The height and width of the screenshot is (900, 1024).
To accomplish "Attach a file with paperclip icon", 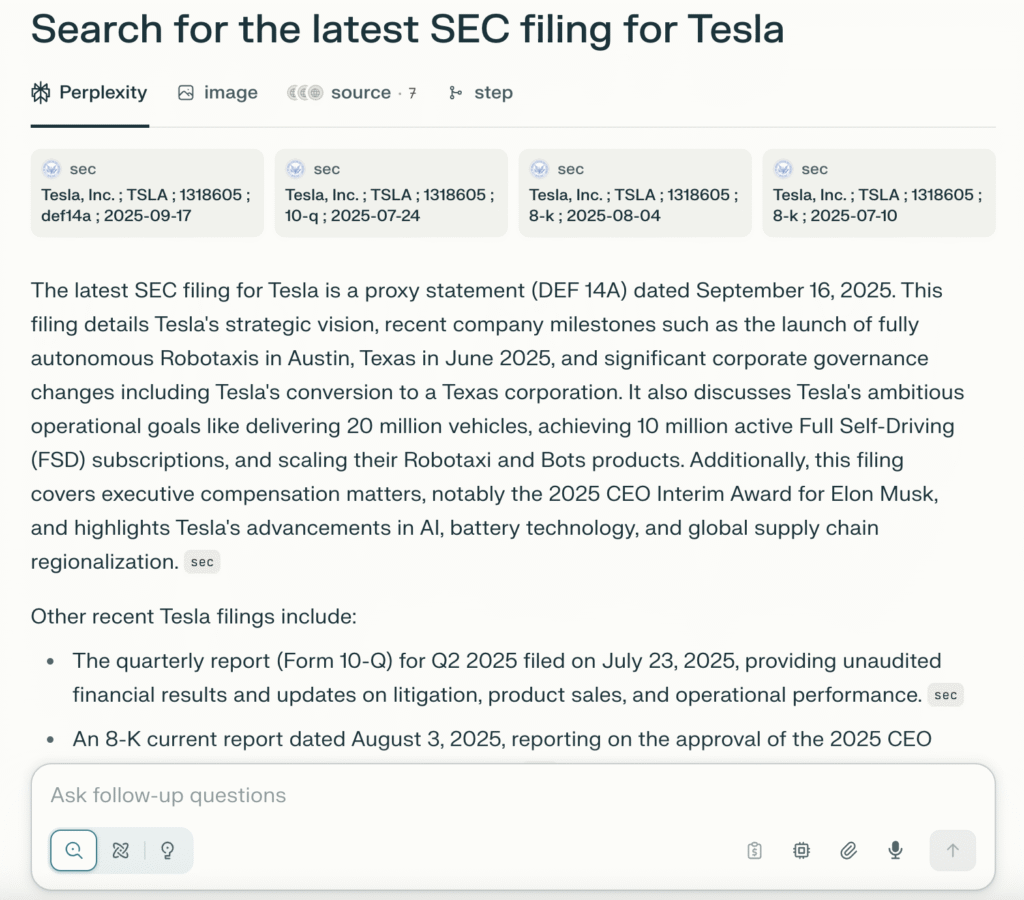I will pos(848,850).
